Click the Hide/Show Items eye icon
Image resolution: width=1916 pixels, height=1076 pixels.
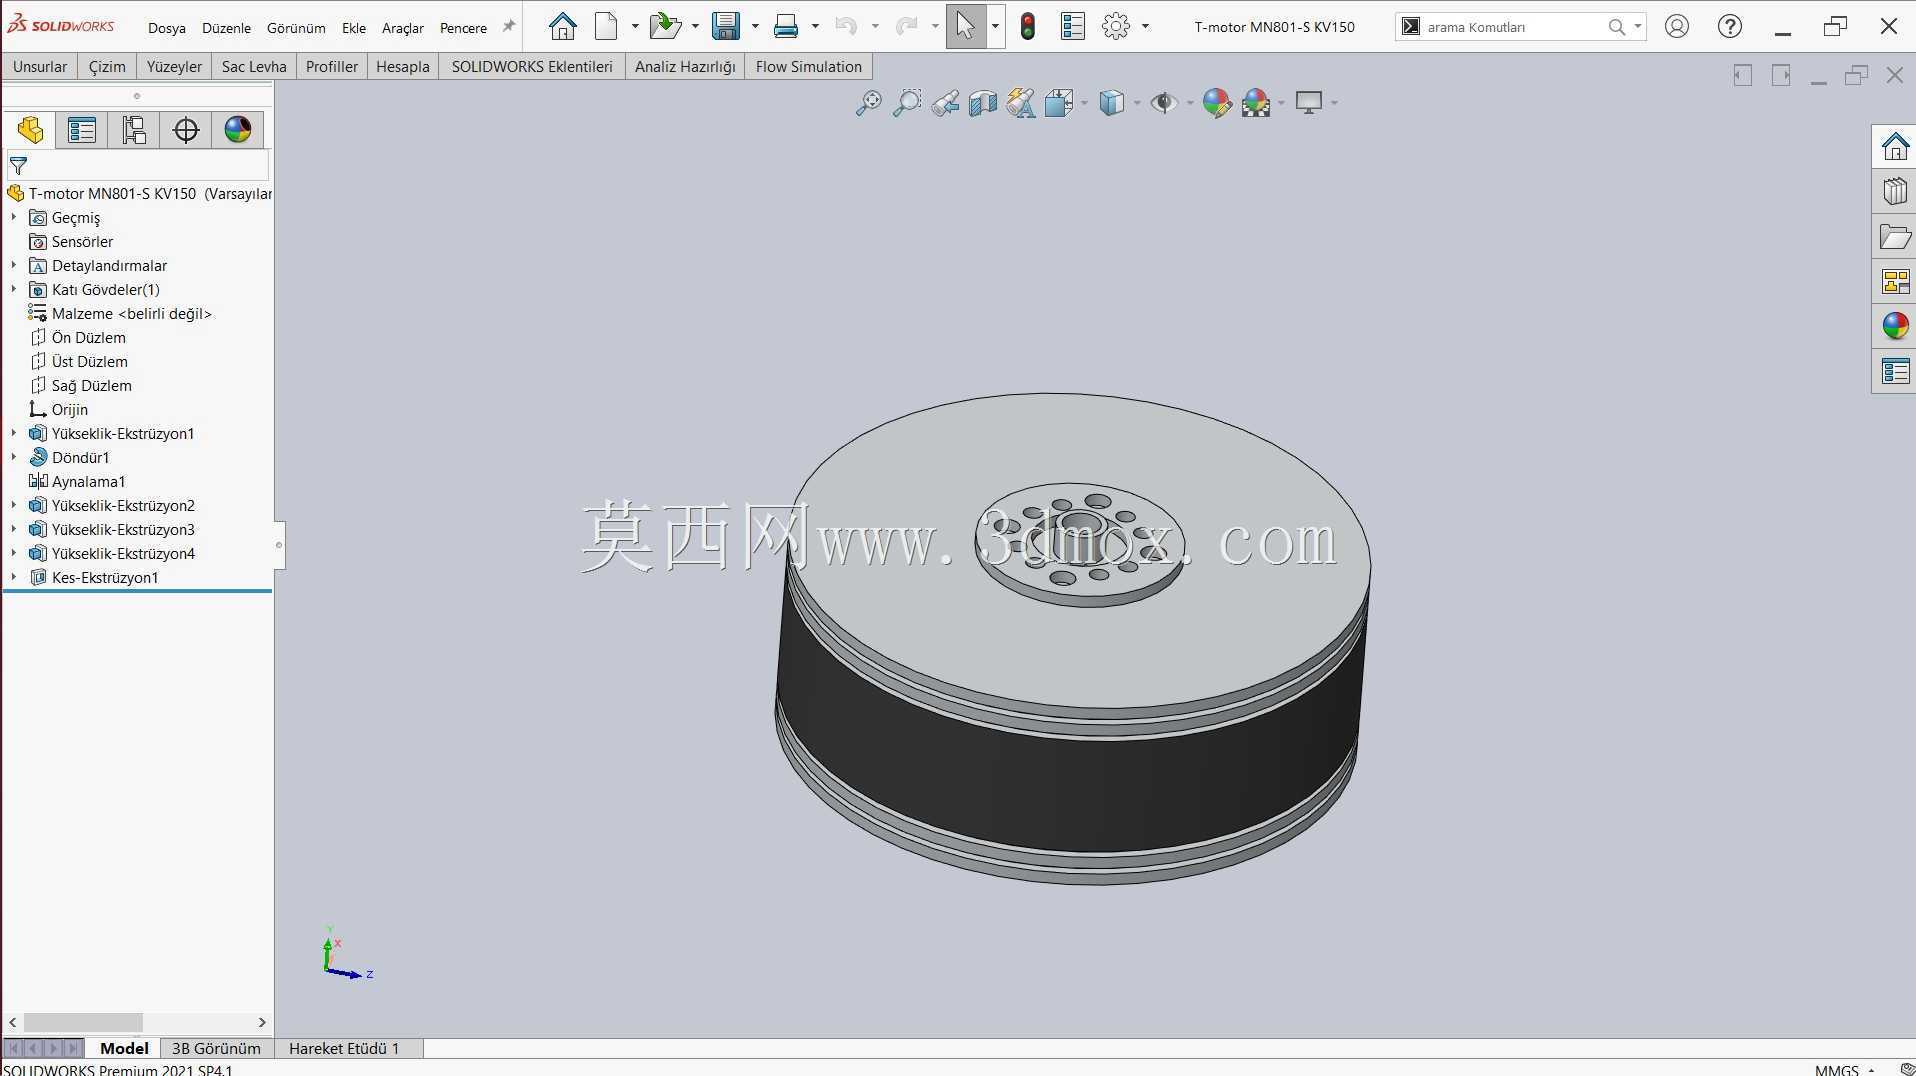coord(1163,102)
